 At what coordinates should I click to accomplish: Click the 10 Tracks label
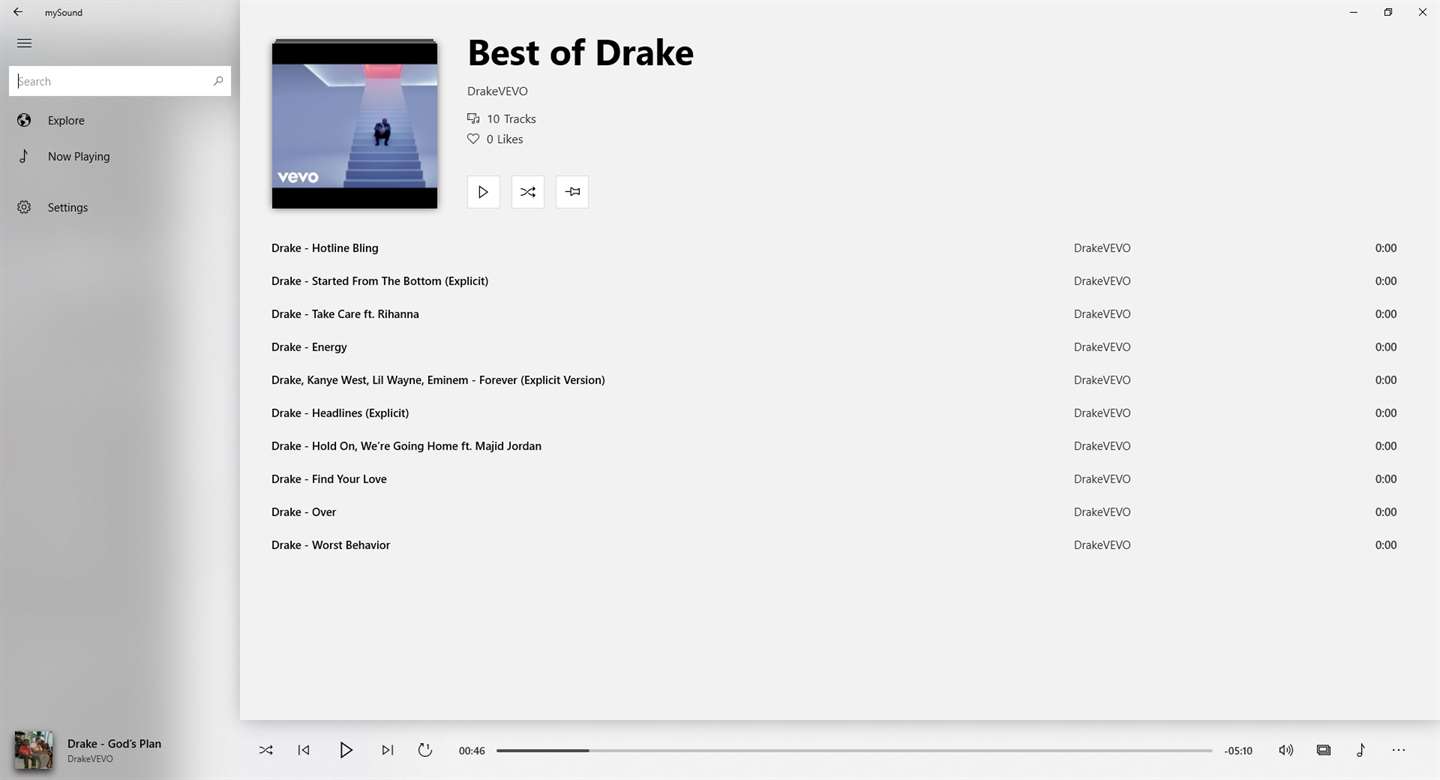coord(511,119)
